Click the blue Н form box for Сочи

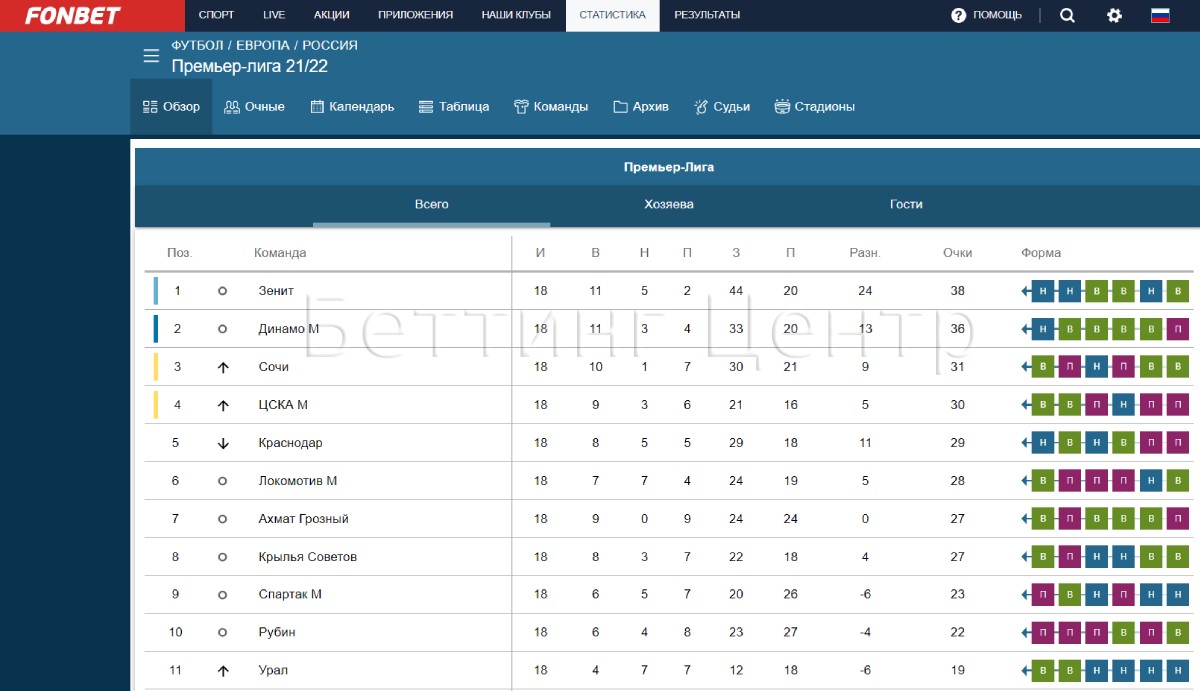1097,367
